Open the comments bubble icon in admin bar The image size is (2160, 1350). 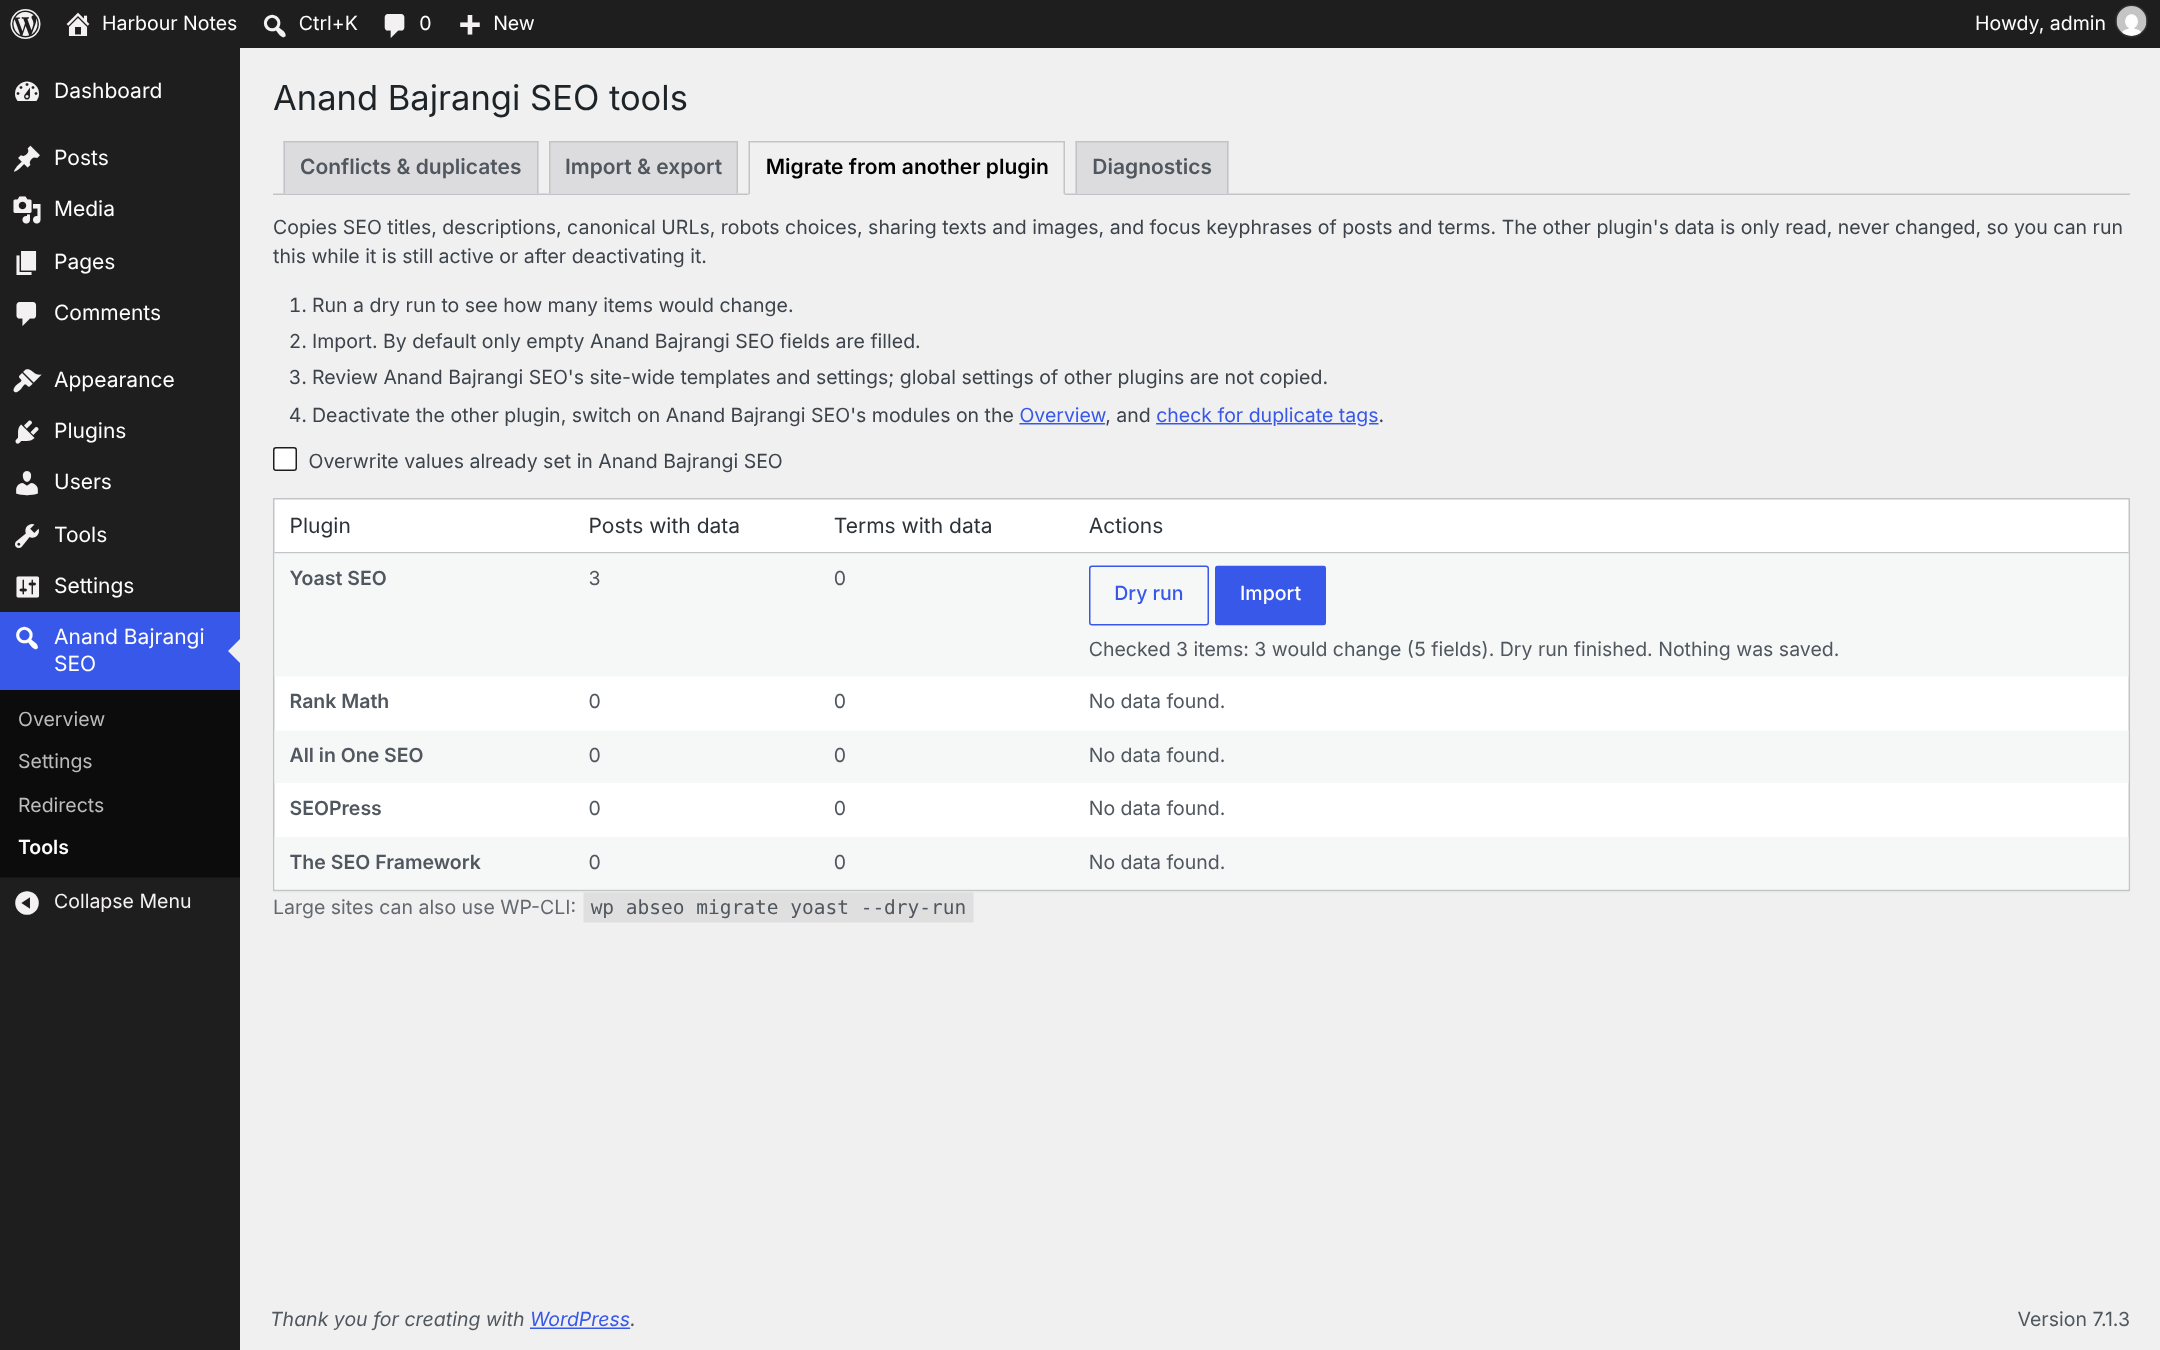click(395, 24)
